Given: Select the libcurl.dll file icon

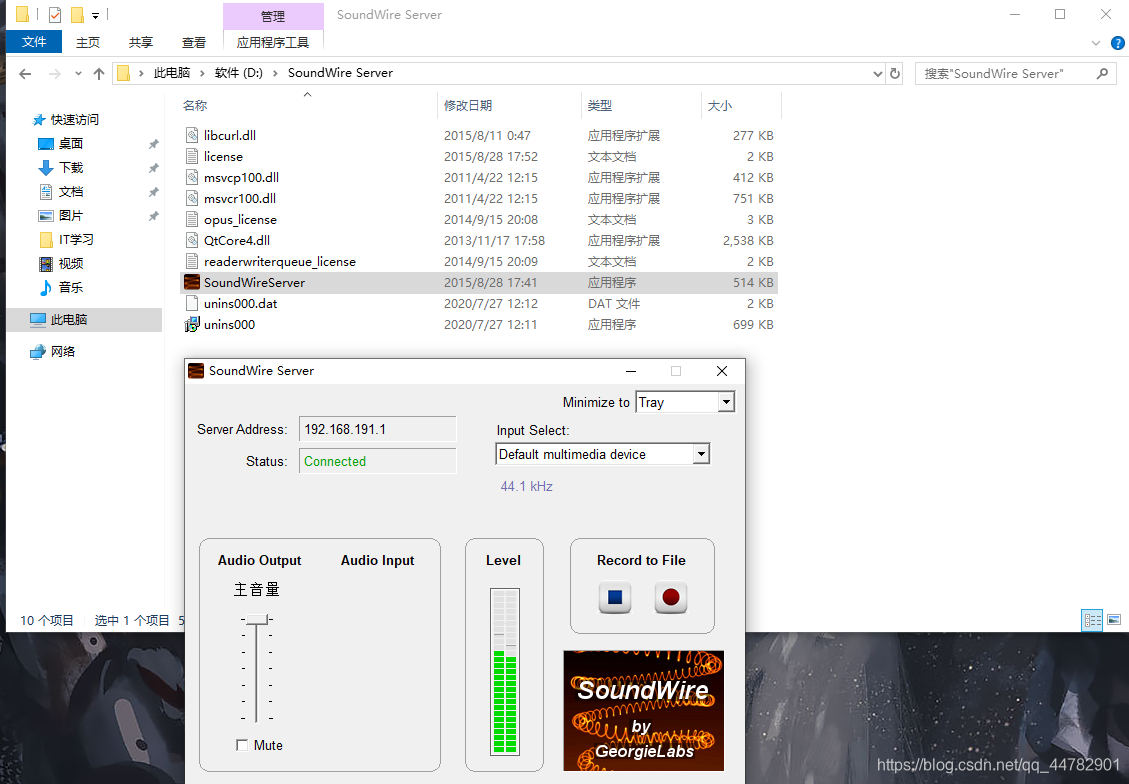Looking at the screenshot, I should click(192, 135).
